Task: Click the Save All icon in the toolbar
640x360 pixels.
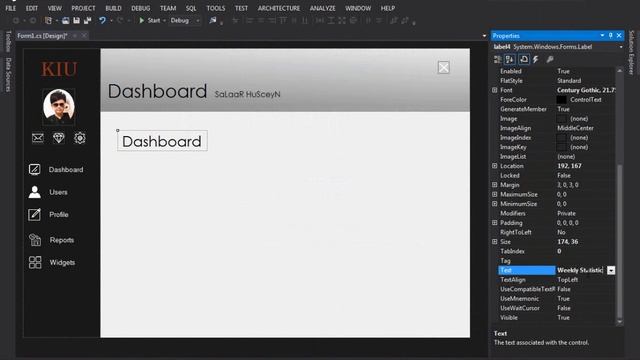Action: [x=87, y=20]
